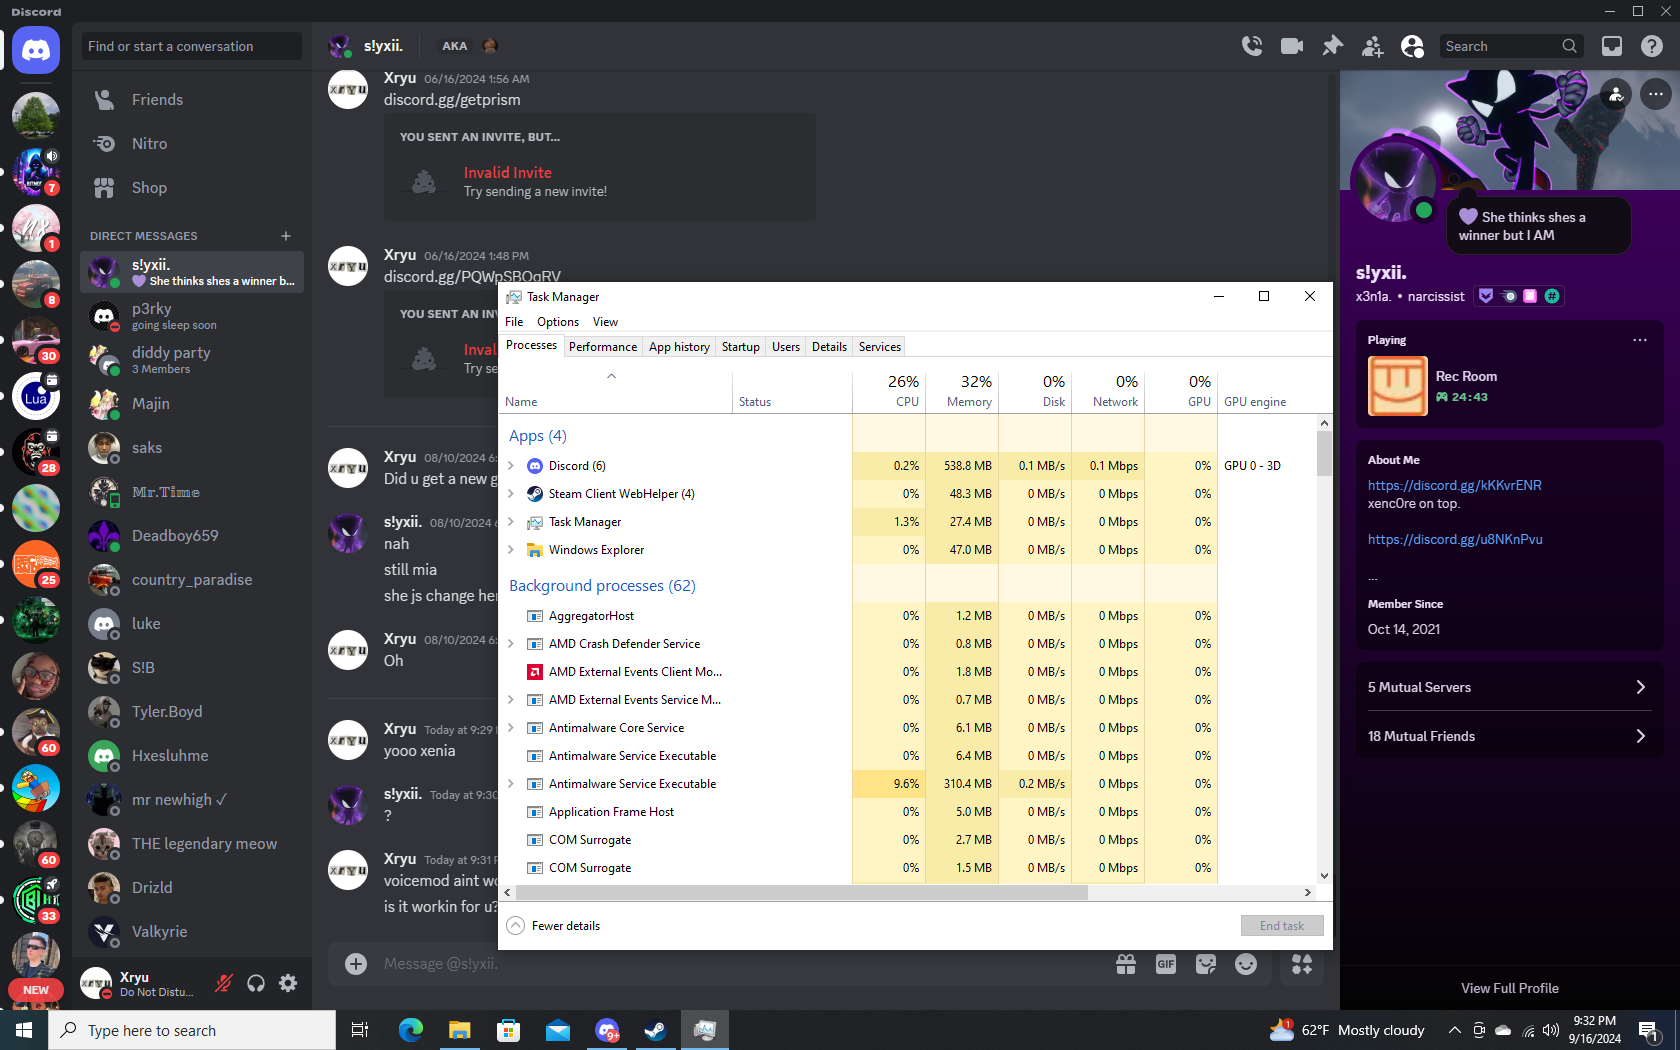Open the discord.gg/kKKvrENR link
1680x1050 pixels.
tap(1455, 485)
